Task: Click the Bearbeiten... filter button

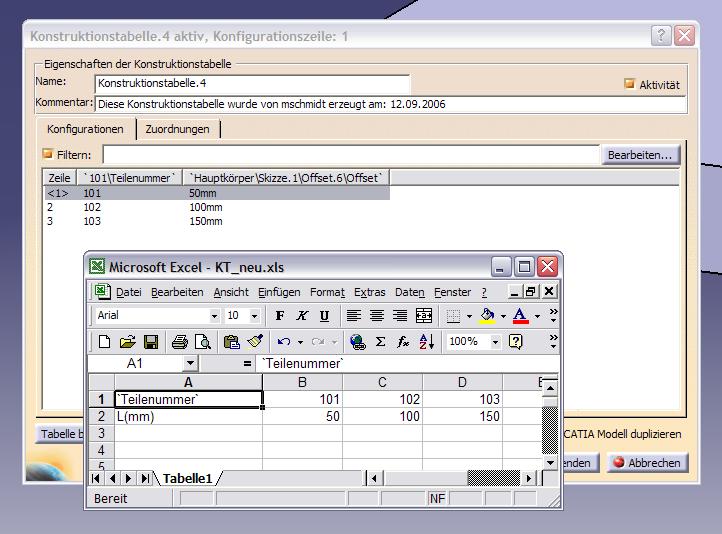Action: point(640,155)
